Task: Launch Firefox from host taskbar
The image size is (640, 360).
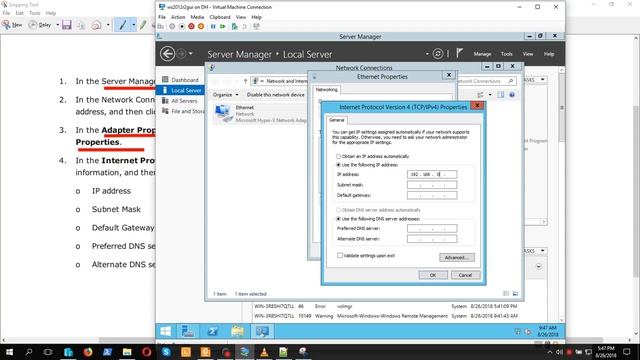Action: (x=88, y=352)
